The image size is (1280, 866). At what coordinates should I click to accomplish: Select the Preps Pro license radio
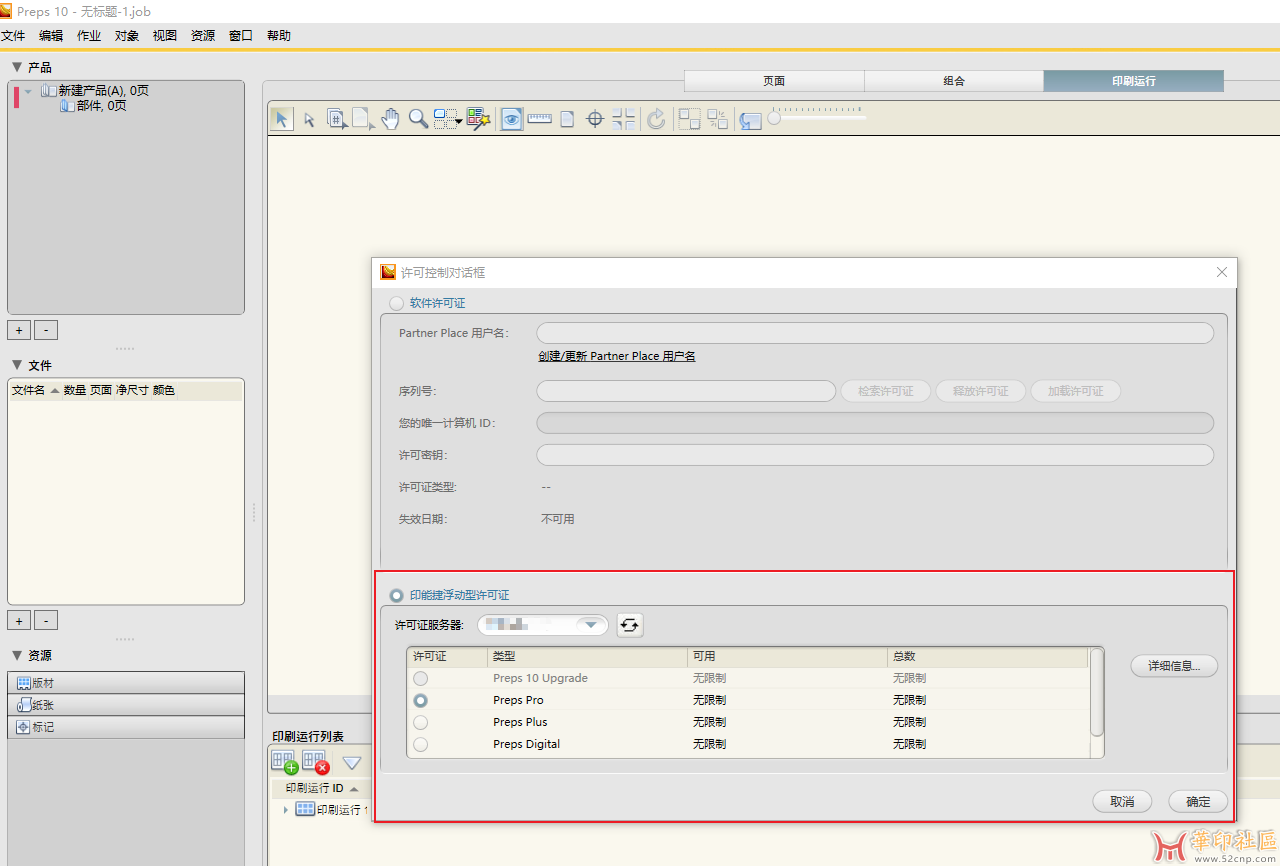click(x=421, y=700)
